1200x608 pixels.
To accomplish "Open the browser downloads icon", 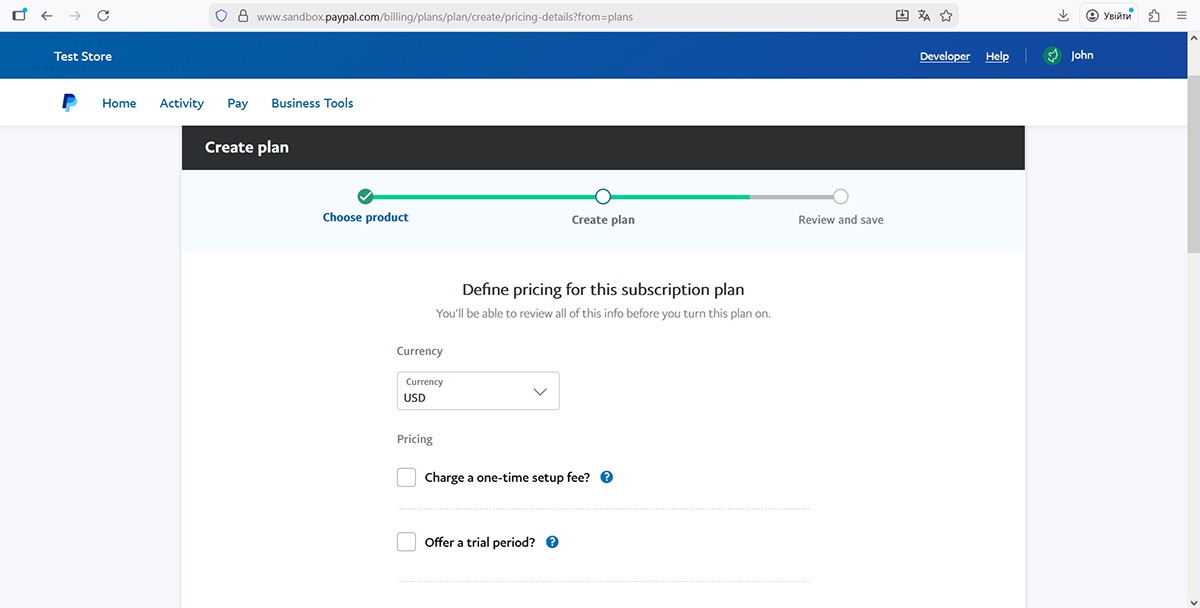I will tap(1063, 16).
